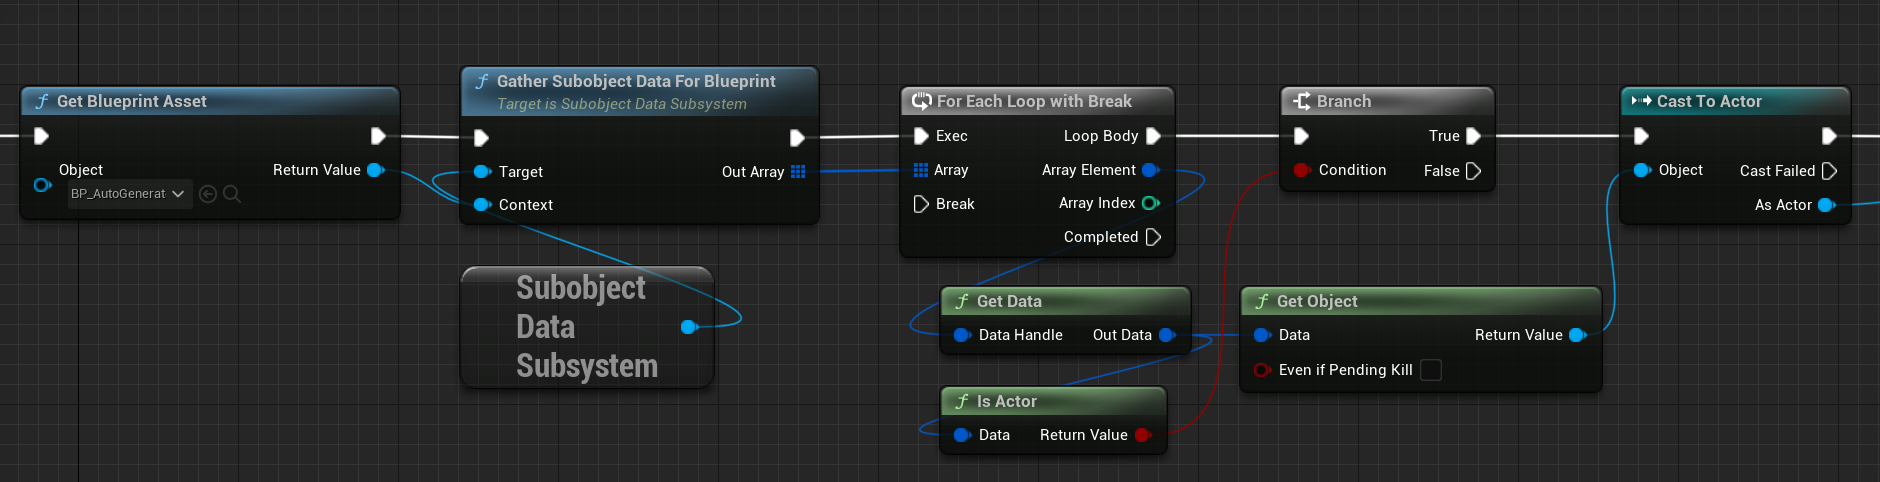The height and width of the screenshot is (482, 1880).
Task: Click the Return Value pin on Get Object
Action: pyautogui.click(x=1578, y=335)
